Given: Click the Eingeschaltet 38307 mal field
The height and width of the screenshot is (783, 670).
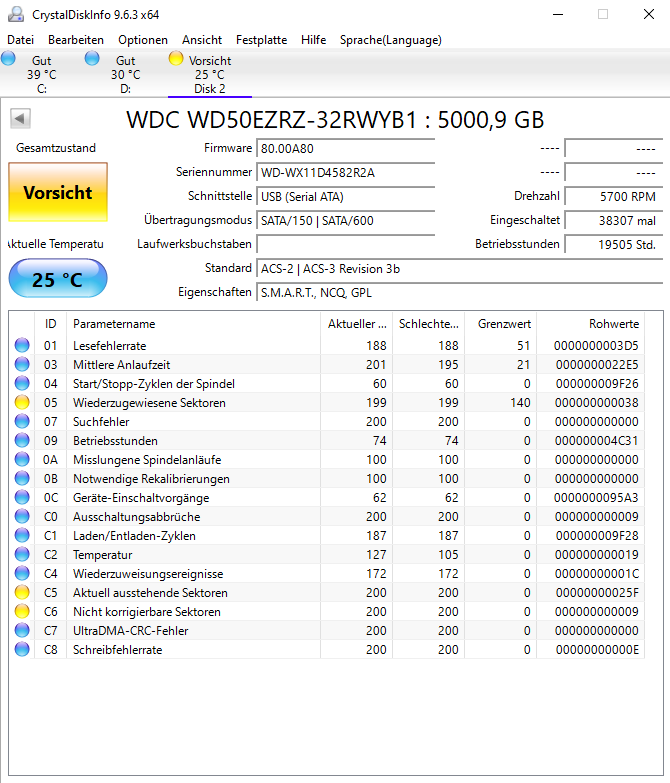Looking at the screenshot, I should [614, 220].
